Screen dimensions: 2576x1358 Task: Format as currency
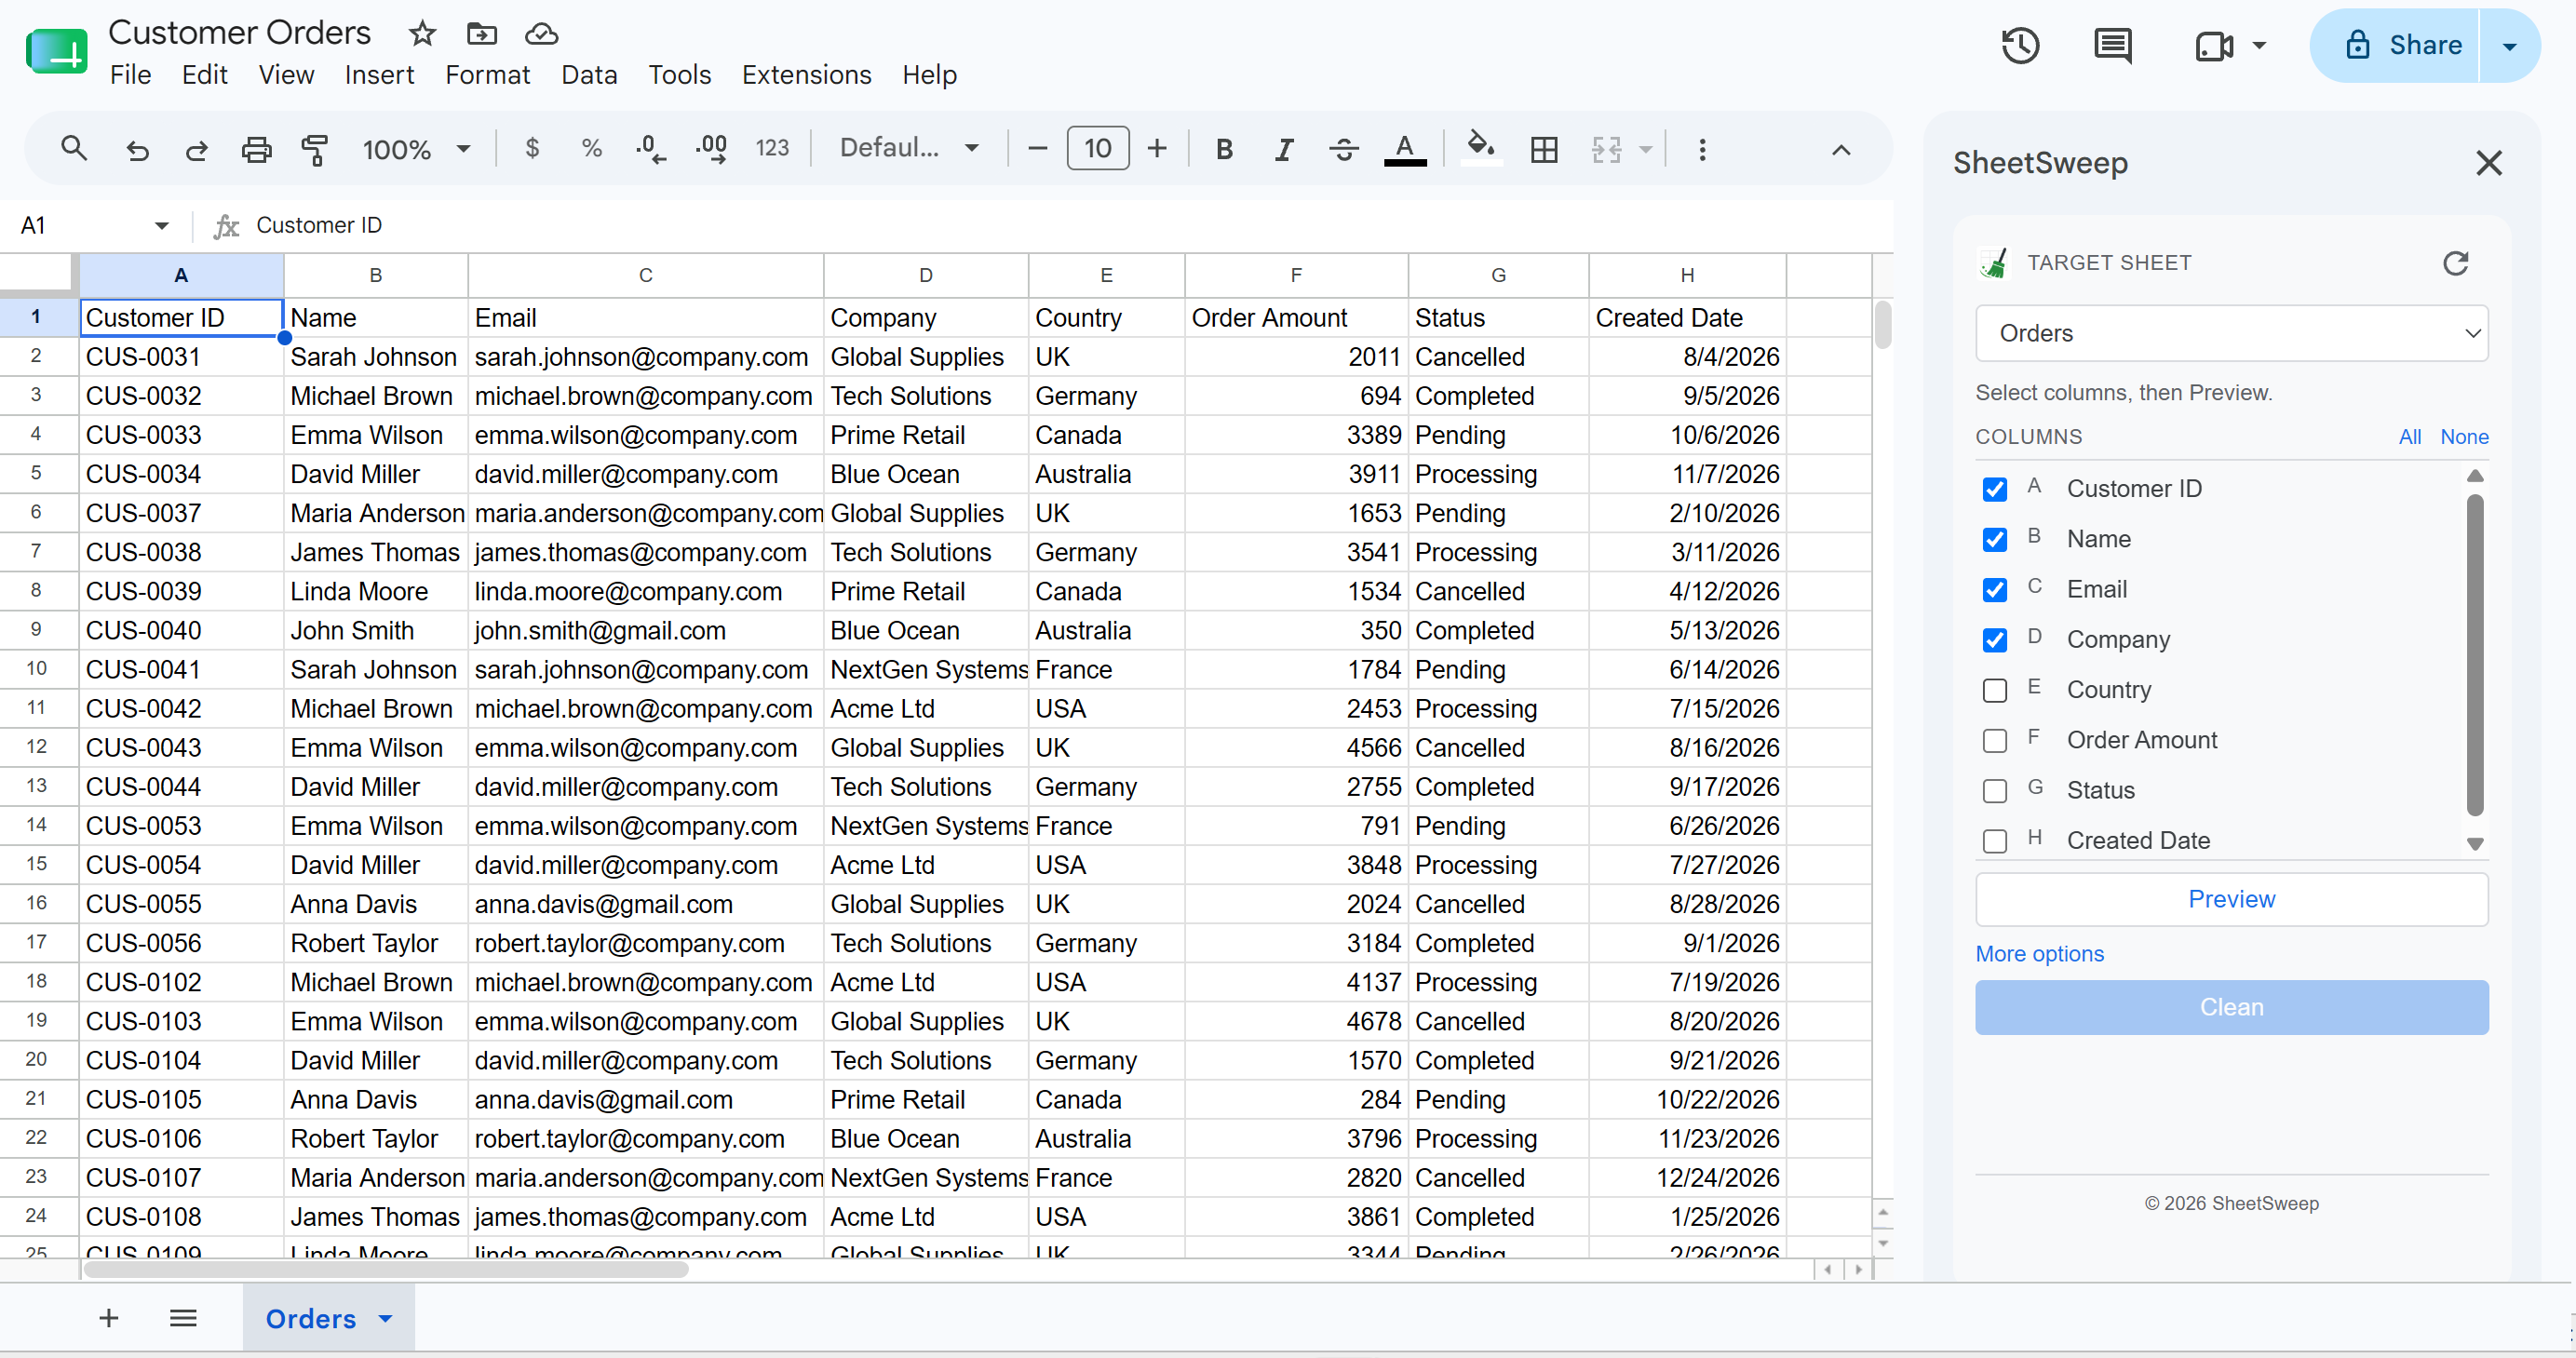[532, 149]
